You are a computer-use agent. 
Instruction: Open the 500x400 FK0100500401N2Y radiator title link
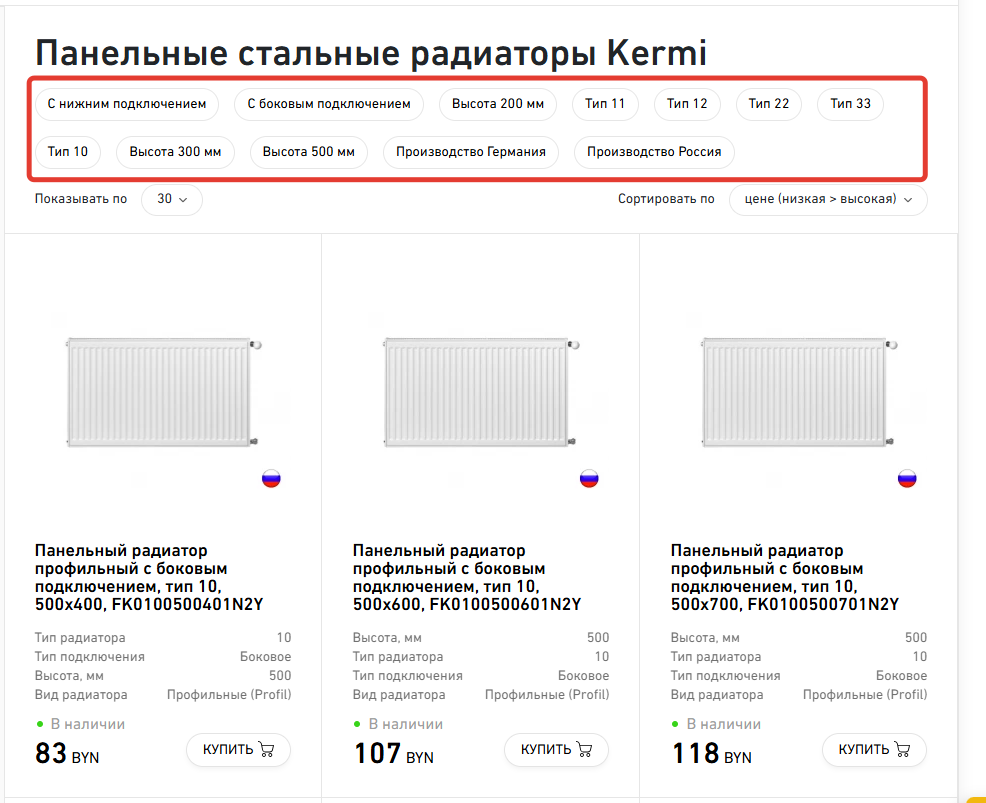click(x=149, y=578)
